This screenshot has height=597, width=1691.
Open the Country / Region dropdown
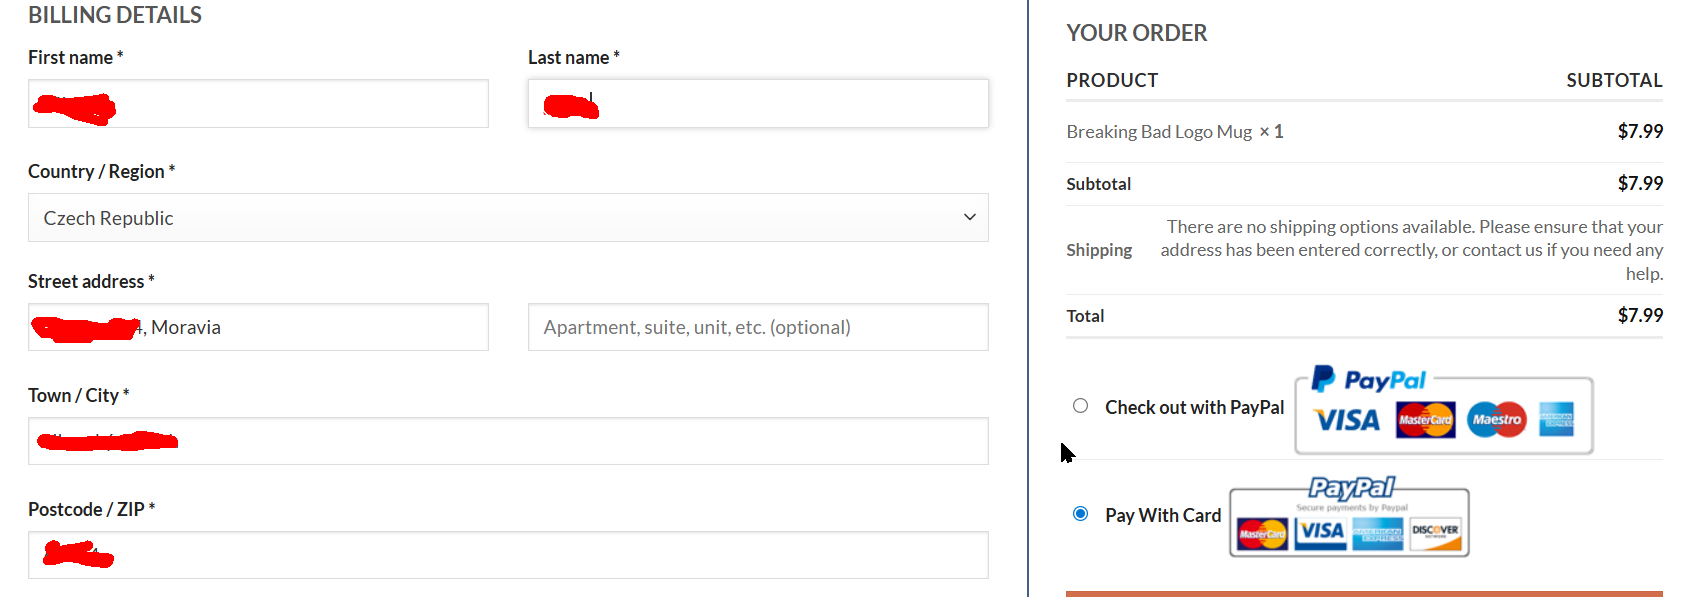[508, 218]
